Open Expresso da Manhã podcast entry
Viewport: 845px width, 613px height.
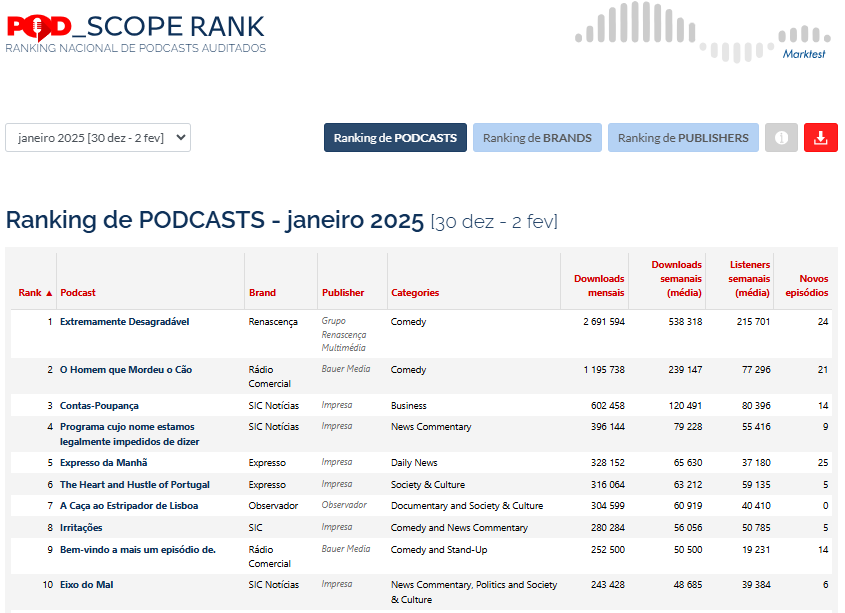(x=103, y=463)
